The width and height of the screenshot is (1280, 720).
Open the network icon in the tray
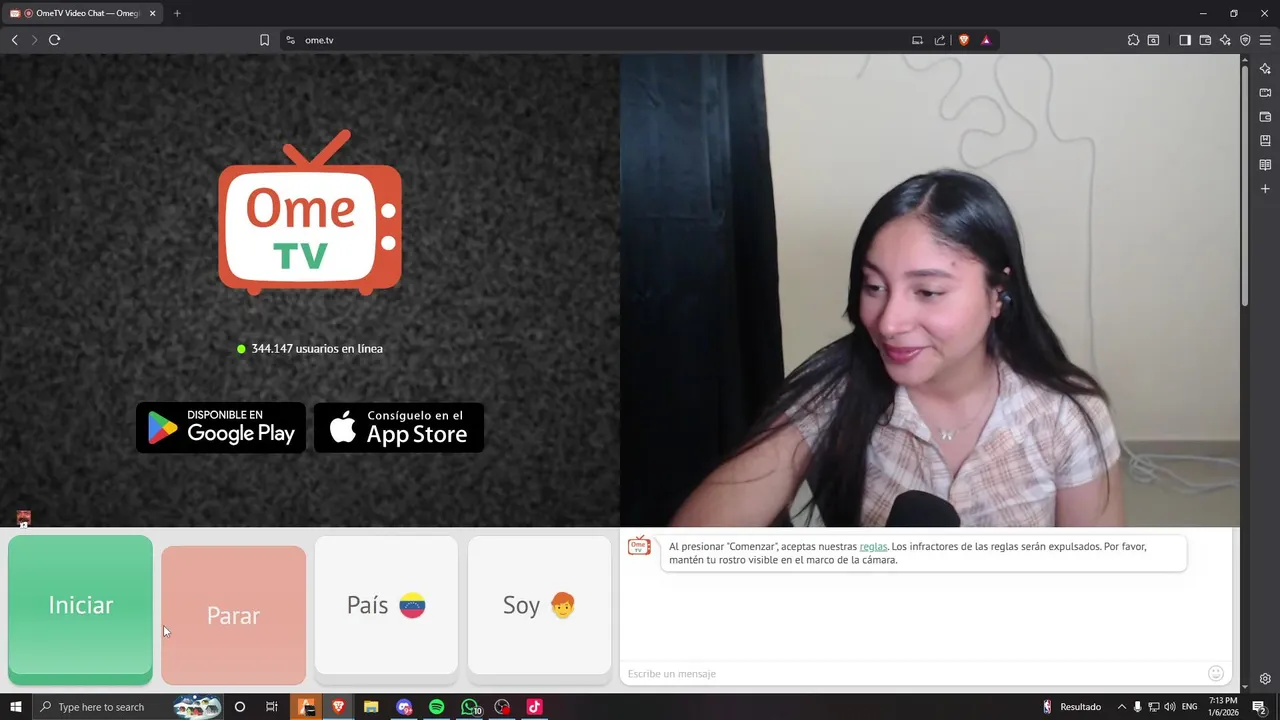click(x=1153, y=707)
